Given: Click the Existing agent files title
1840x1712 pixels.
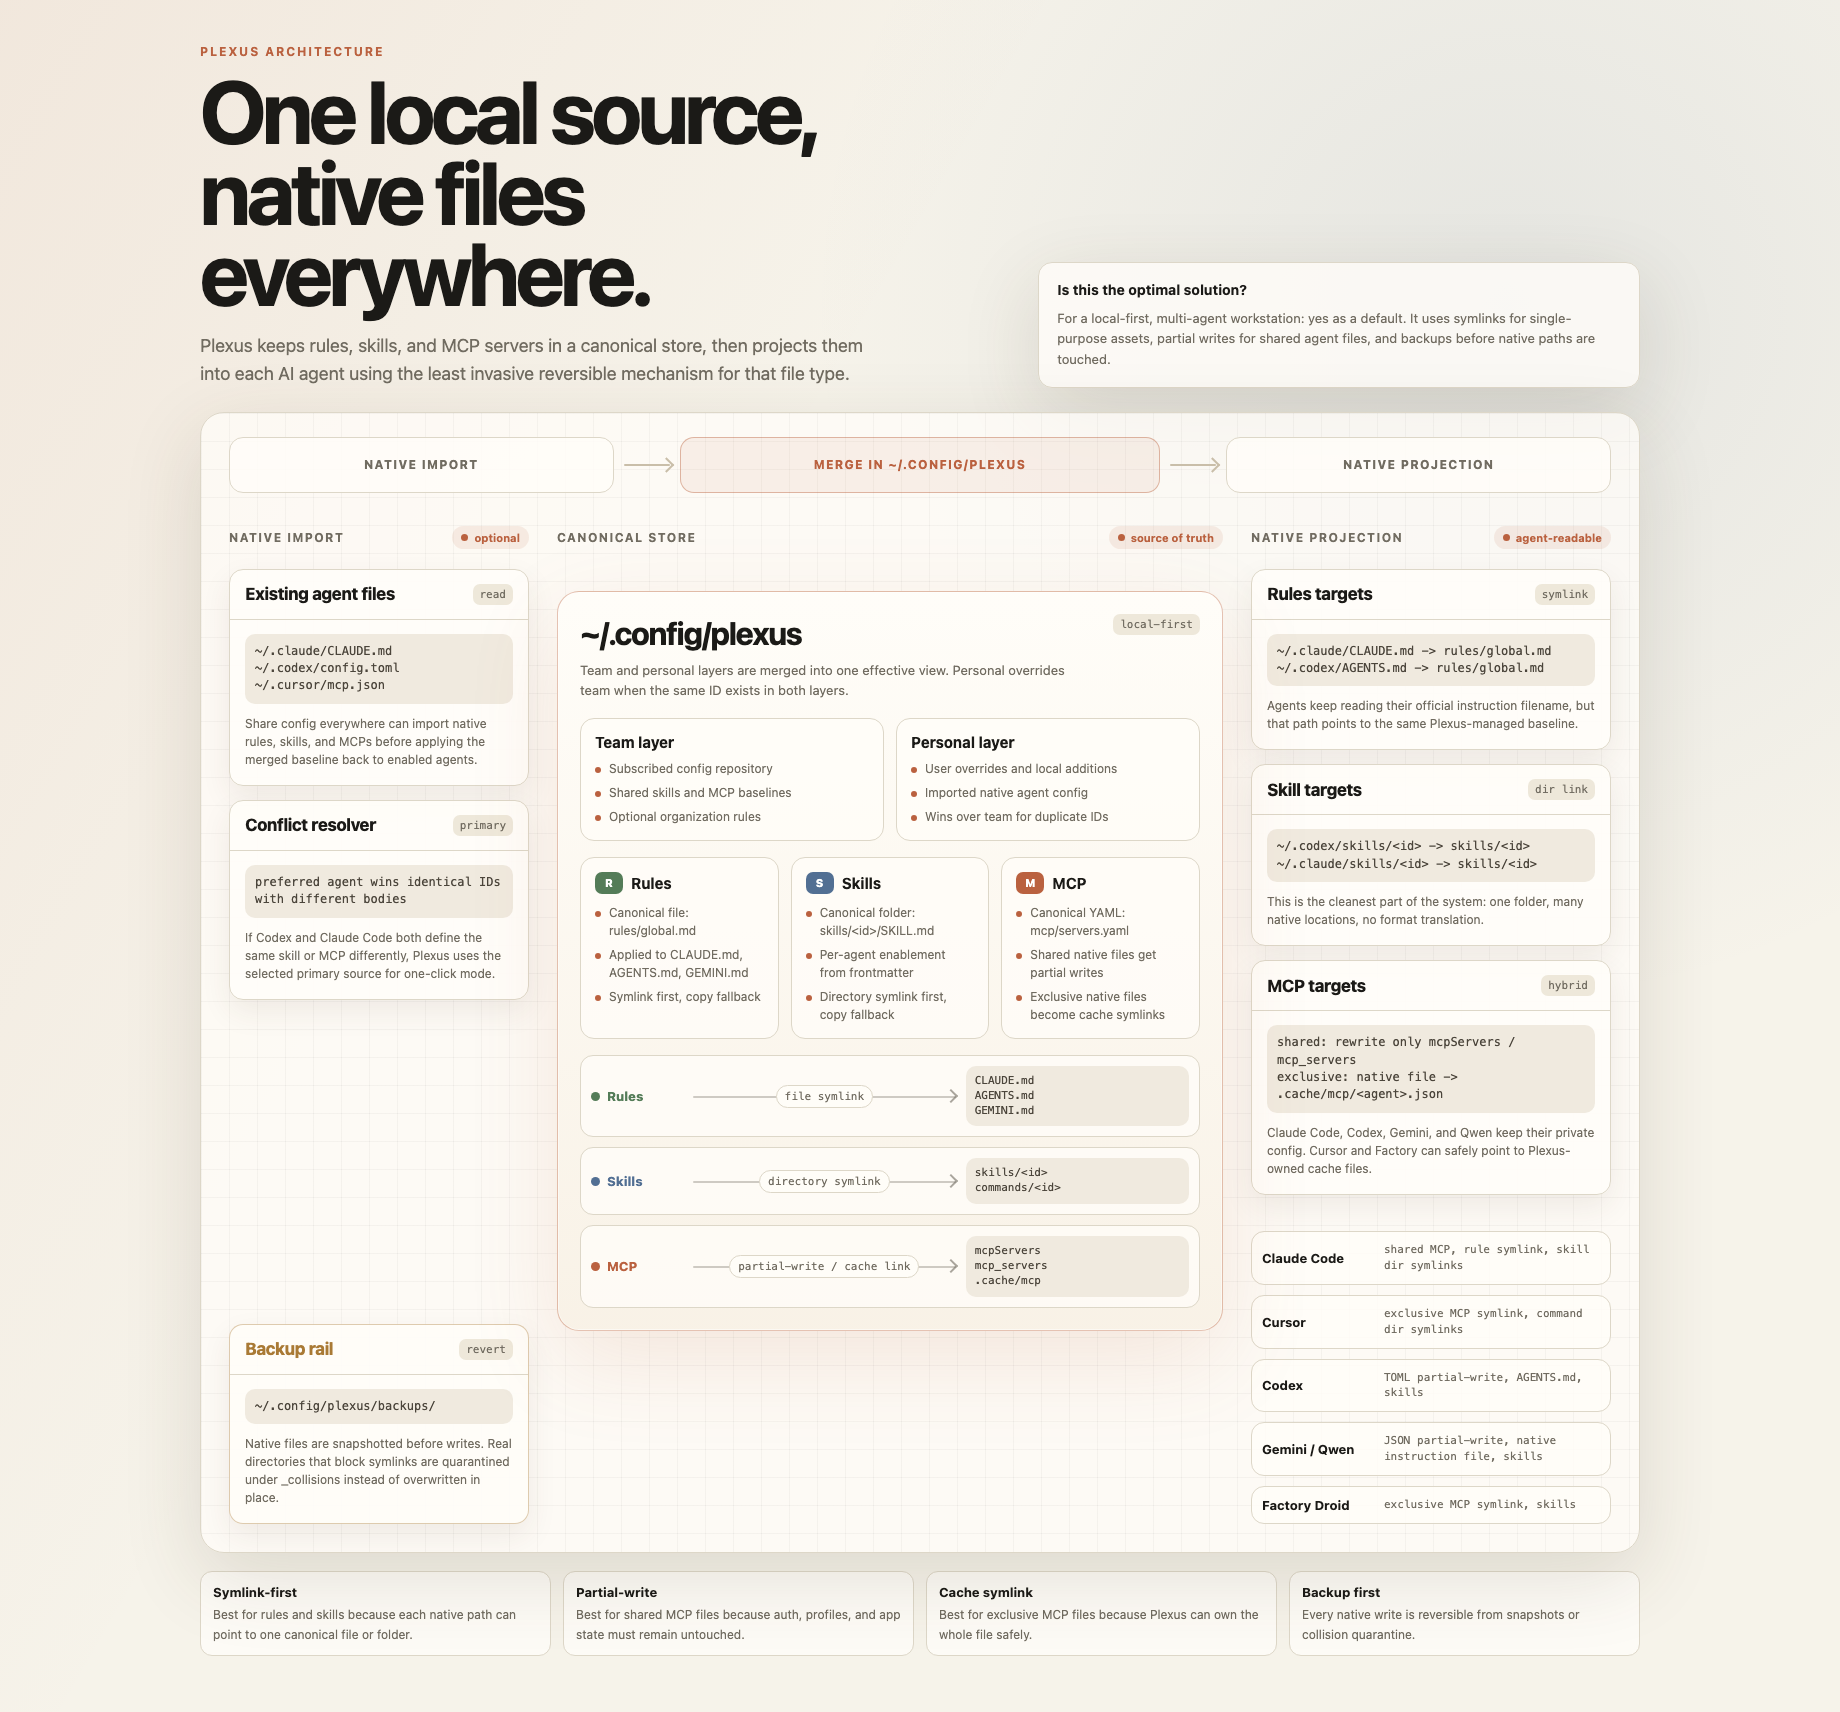Looking at the screenshot, I should point(320,594).
